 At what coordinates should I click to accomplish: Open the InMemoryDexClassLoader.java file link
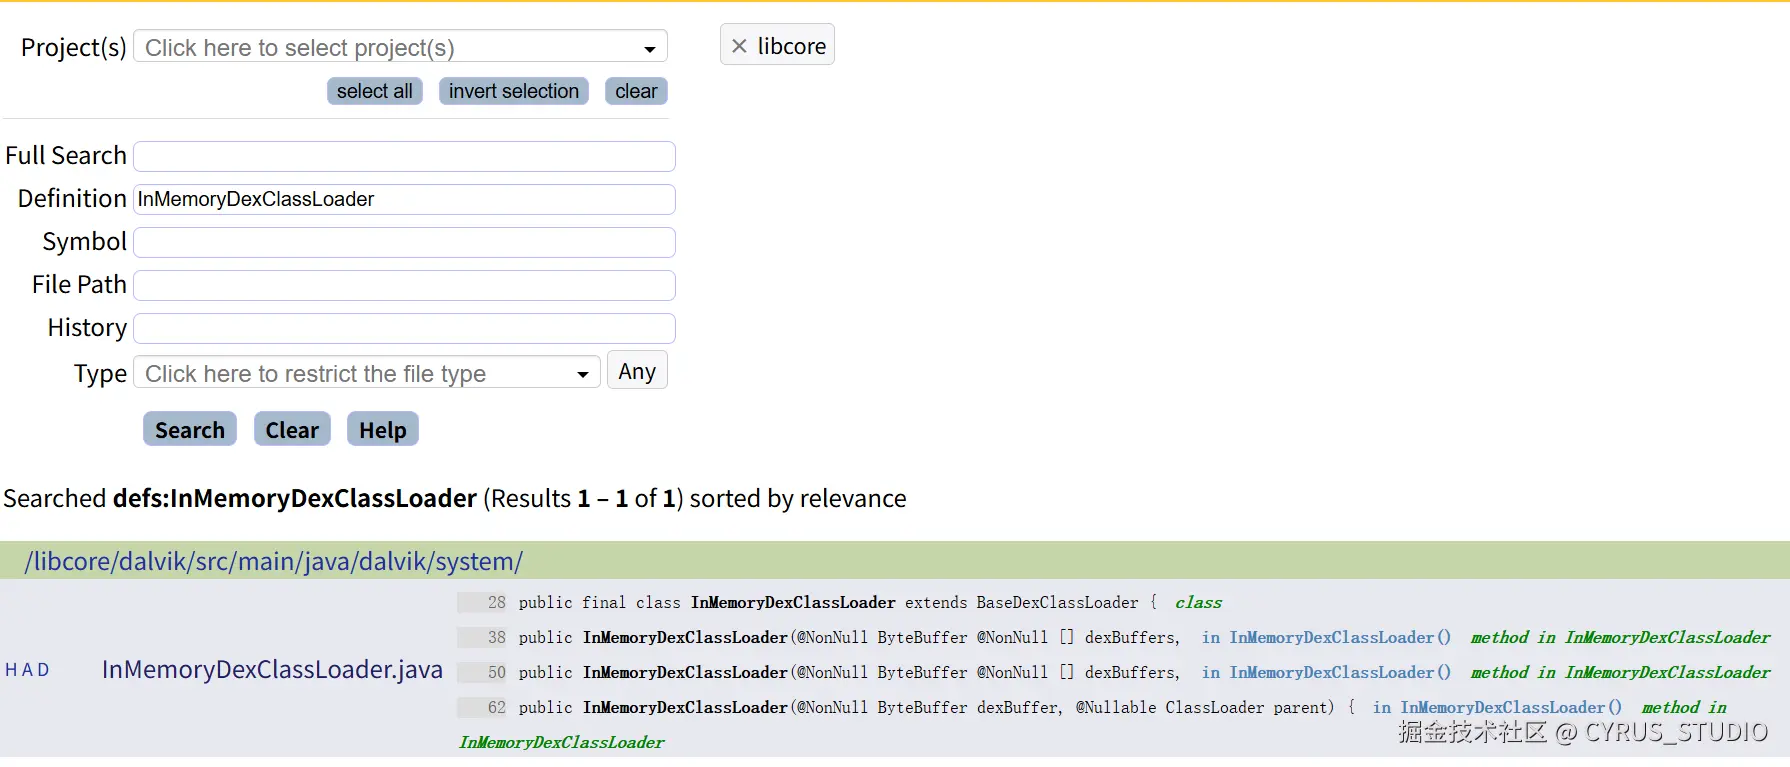[x=272, y=669]
